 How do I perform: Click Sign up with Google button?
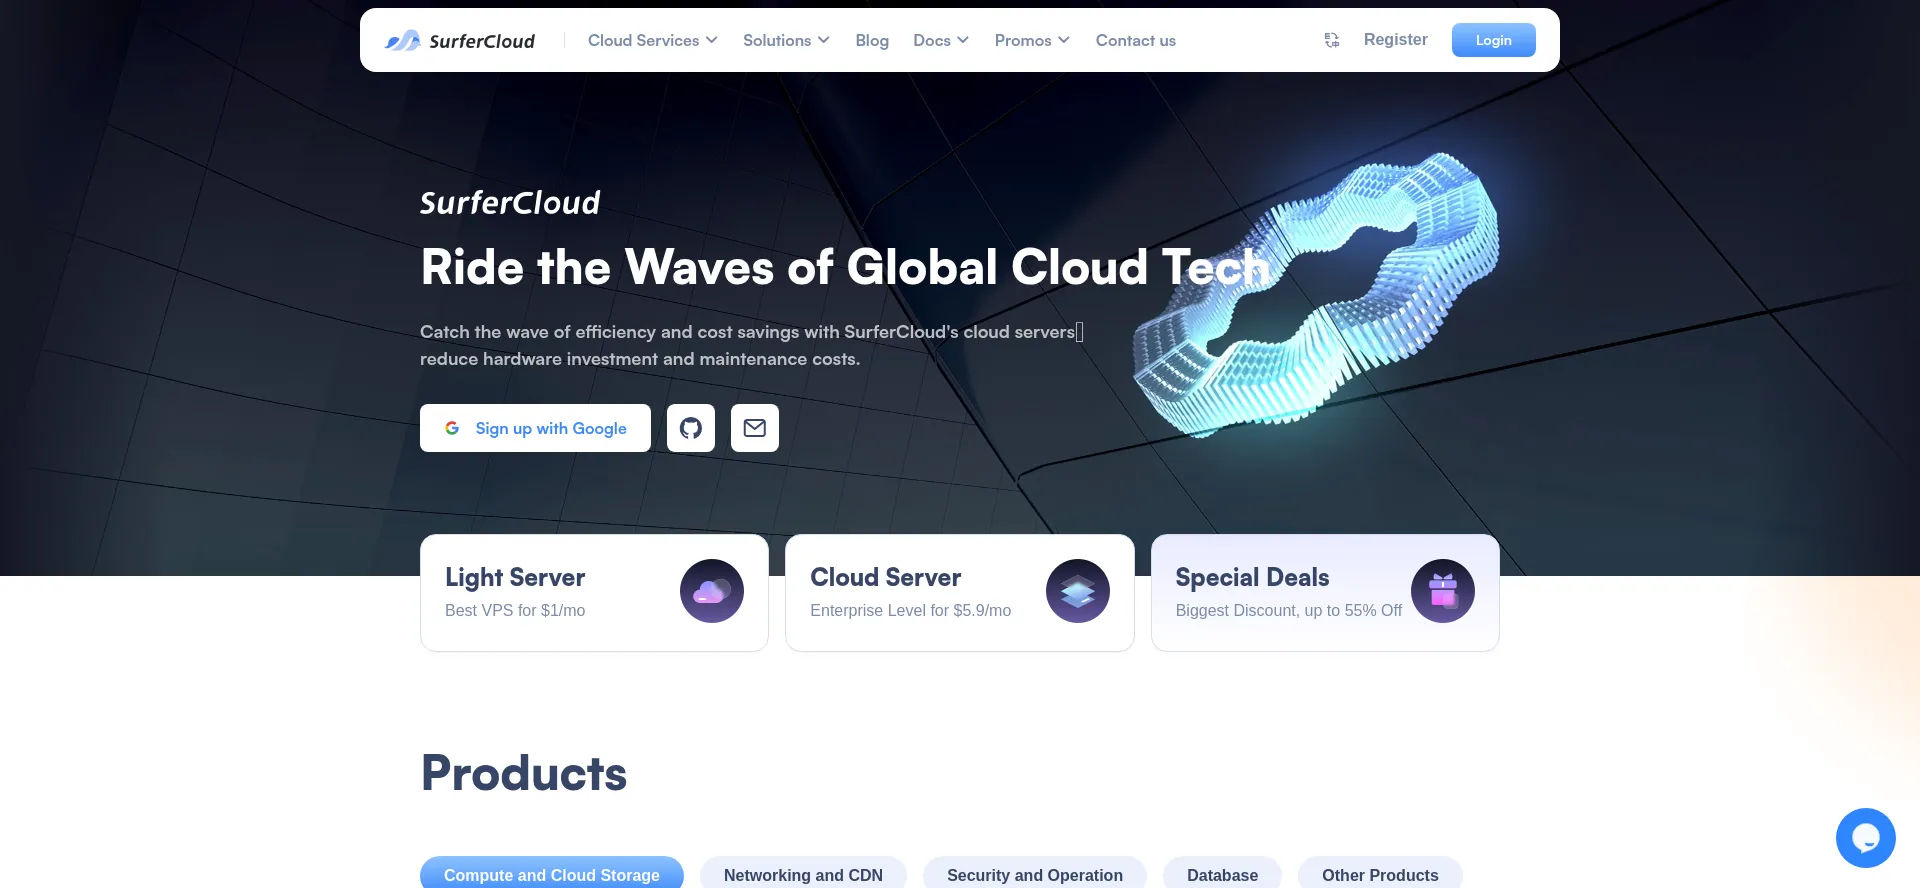point(535,428)
